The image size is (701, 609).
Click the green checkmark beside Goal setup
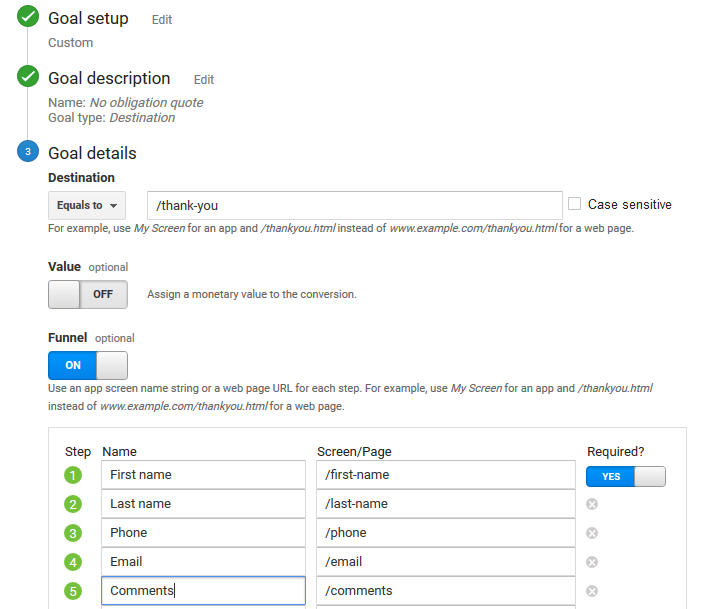coord(28,17)
